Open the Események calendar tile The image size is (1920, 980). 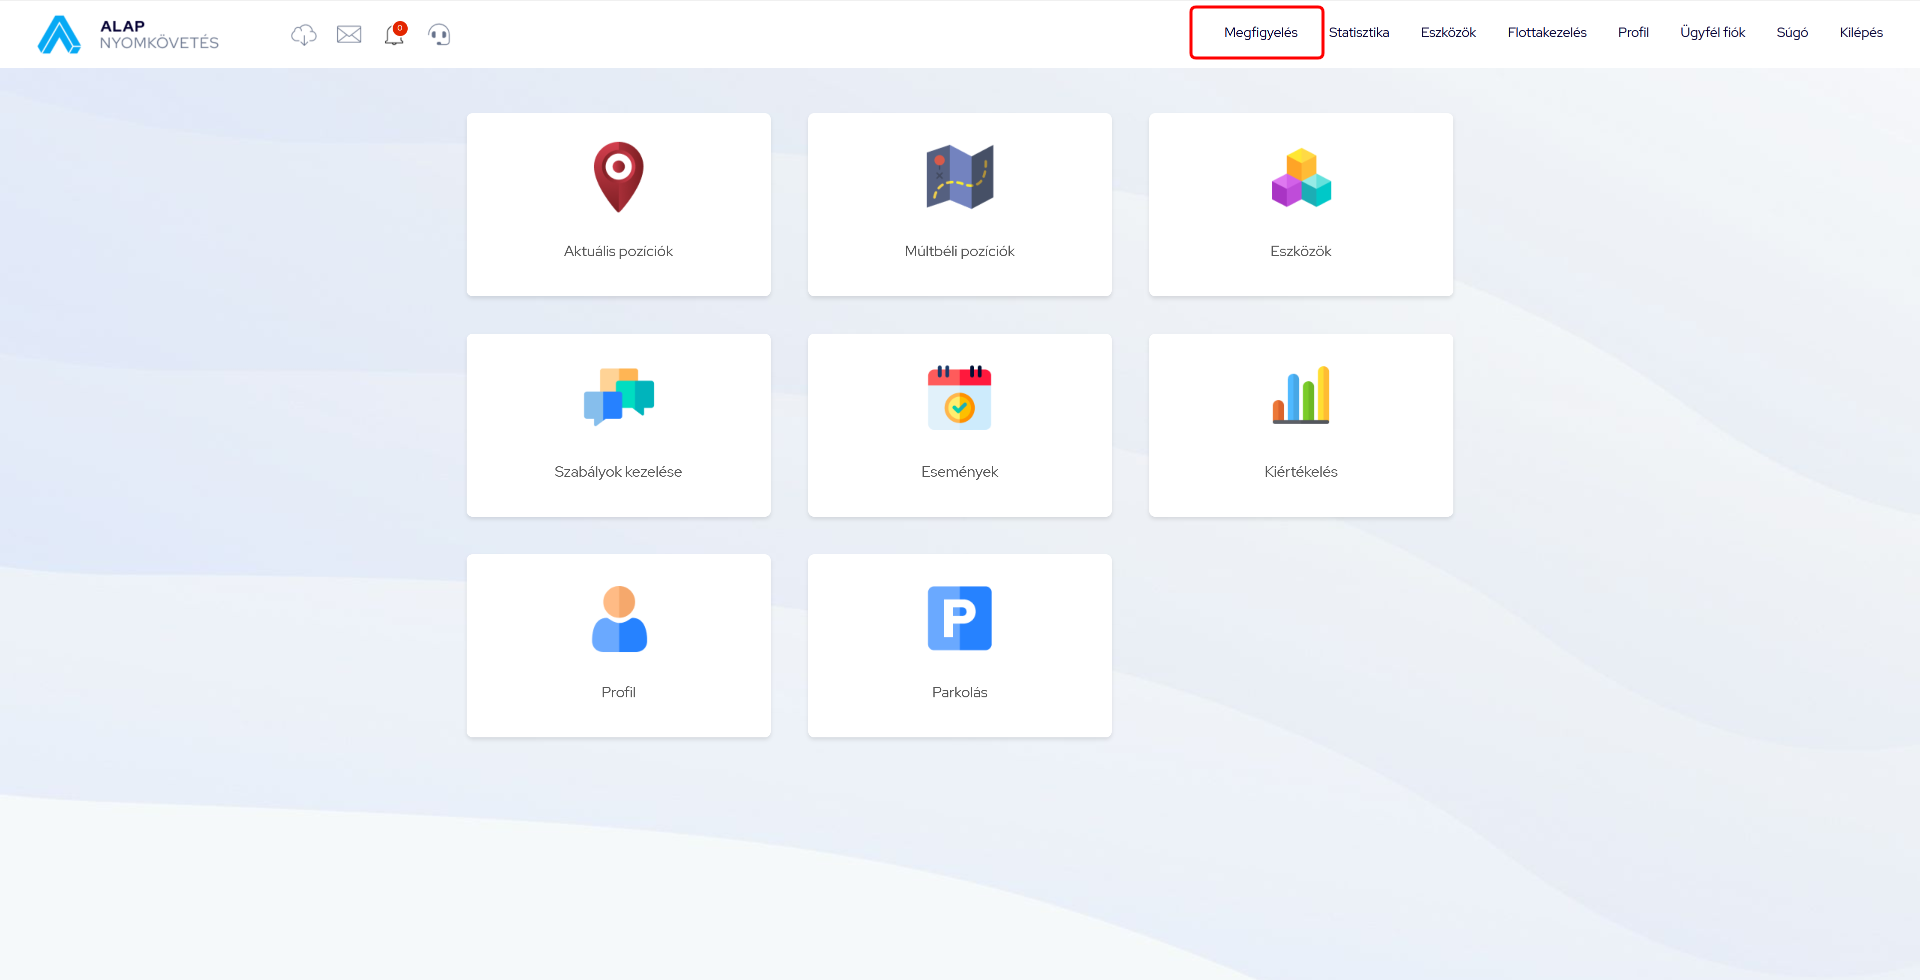point(959,425)
